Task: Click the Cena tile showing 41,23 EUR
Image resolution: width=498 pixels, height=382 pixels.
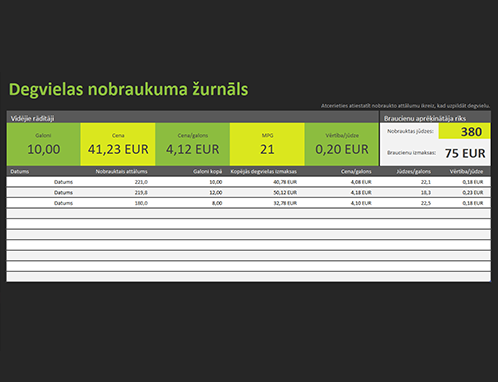Action: (118, 144)
